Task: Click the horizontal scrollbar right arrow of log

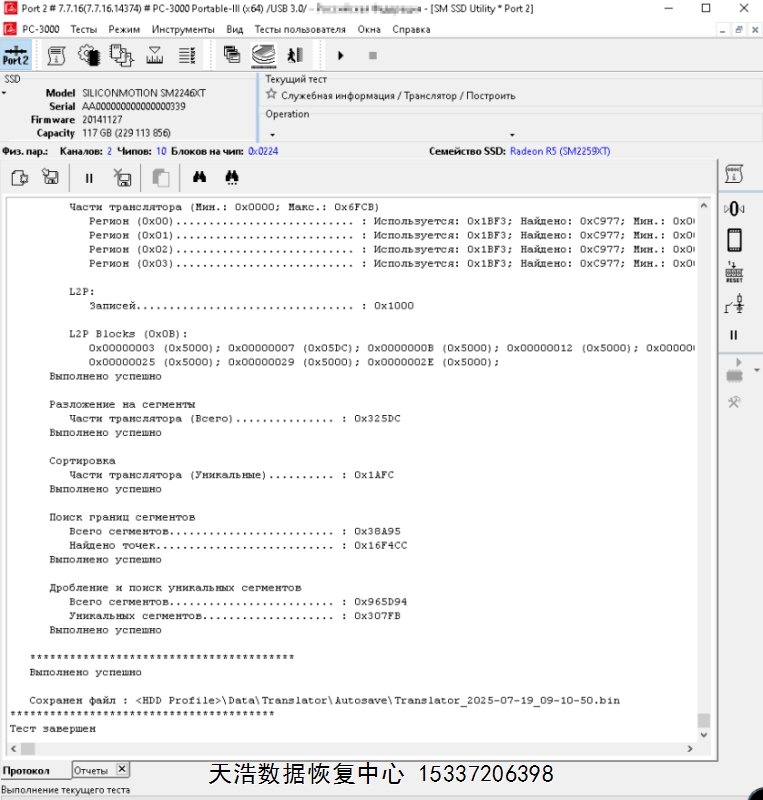Action: [x=689, y=749]
